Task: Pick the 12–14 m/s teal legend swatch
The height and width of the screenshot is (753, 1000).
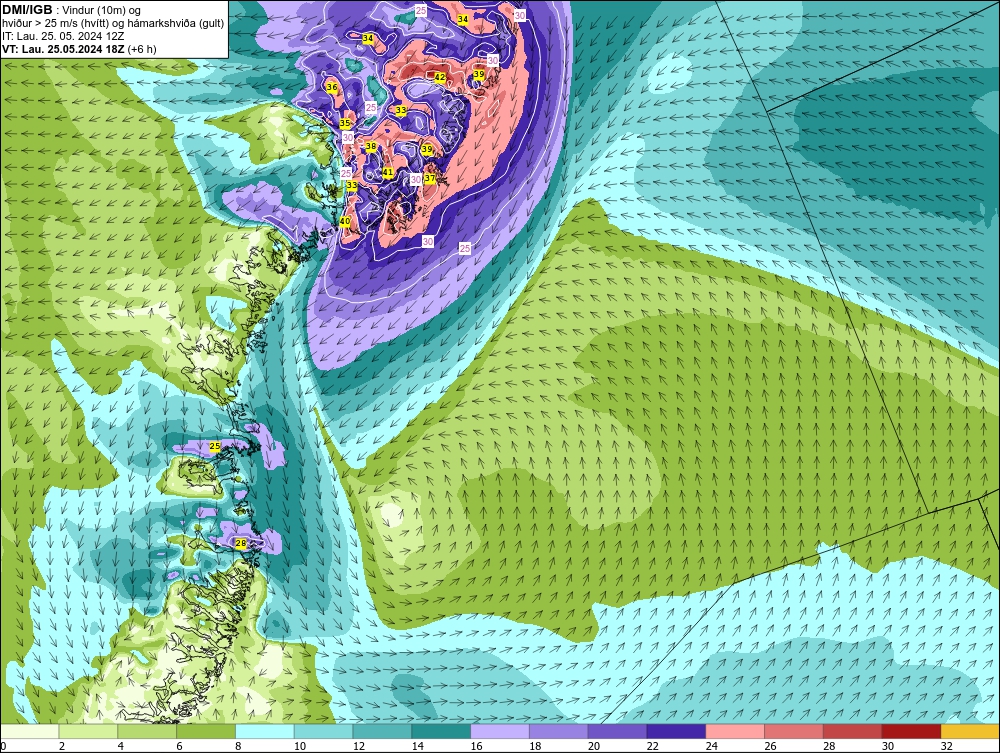Action: tap(382, 731)
